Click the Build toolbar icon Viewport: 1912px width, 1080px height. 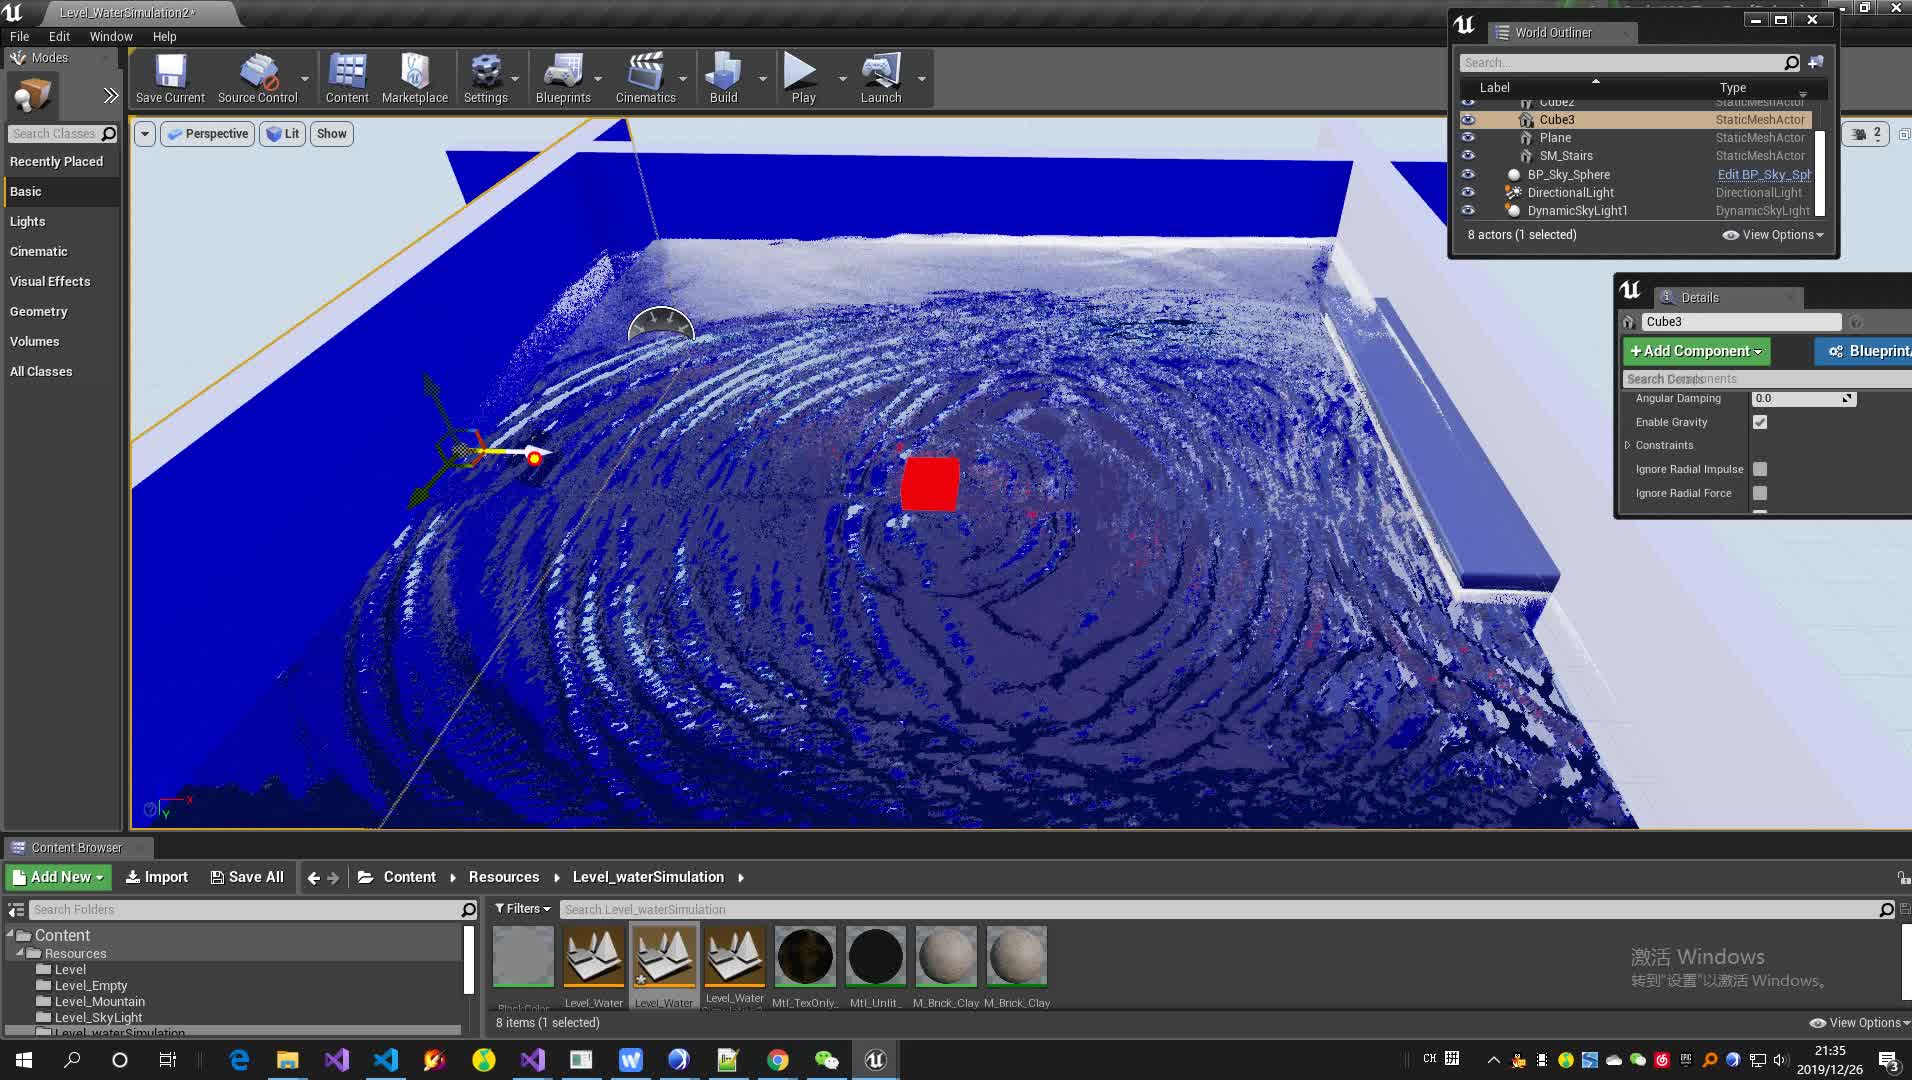click(x=723, y=78)
